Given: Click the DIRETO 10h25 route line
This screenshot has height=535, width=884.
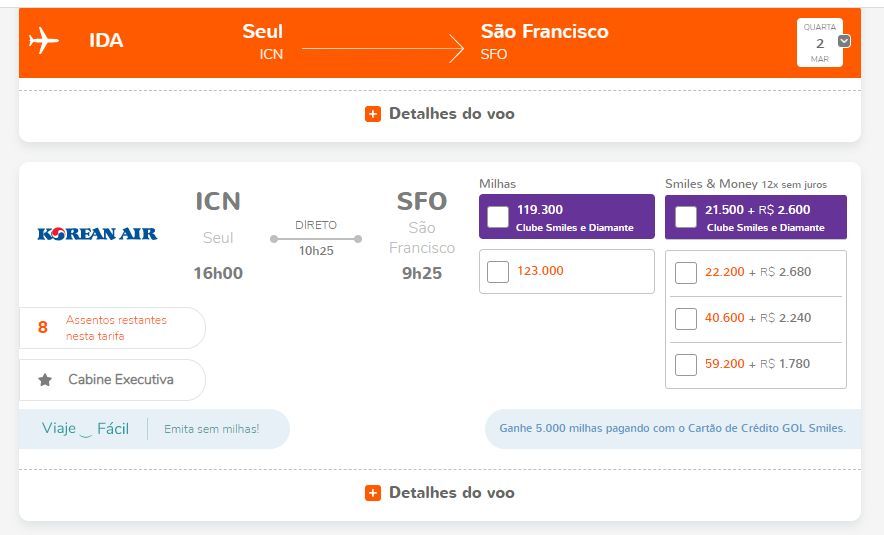Looking at the screenshot, I should 316,239.
